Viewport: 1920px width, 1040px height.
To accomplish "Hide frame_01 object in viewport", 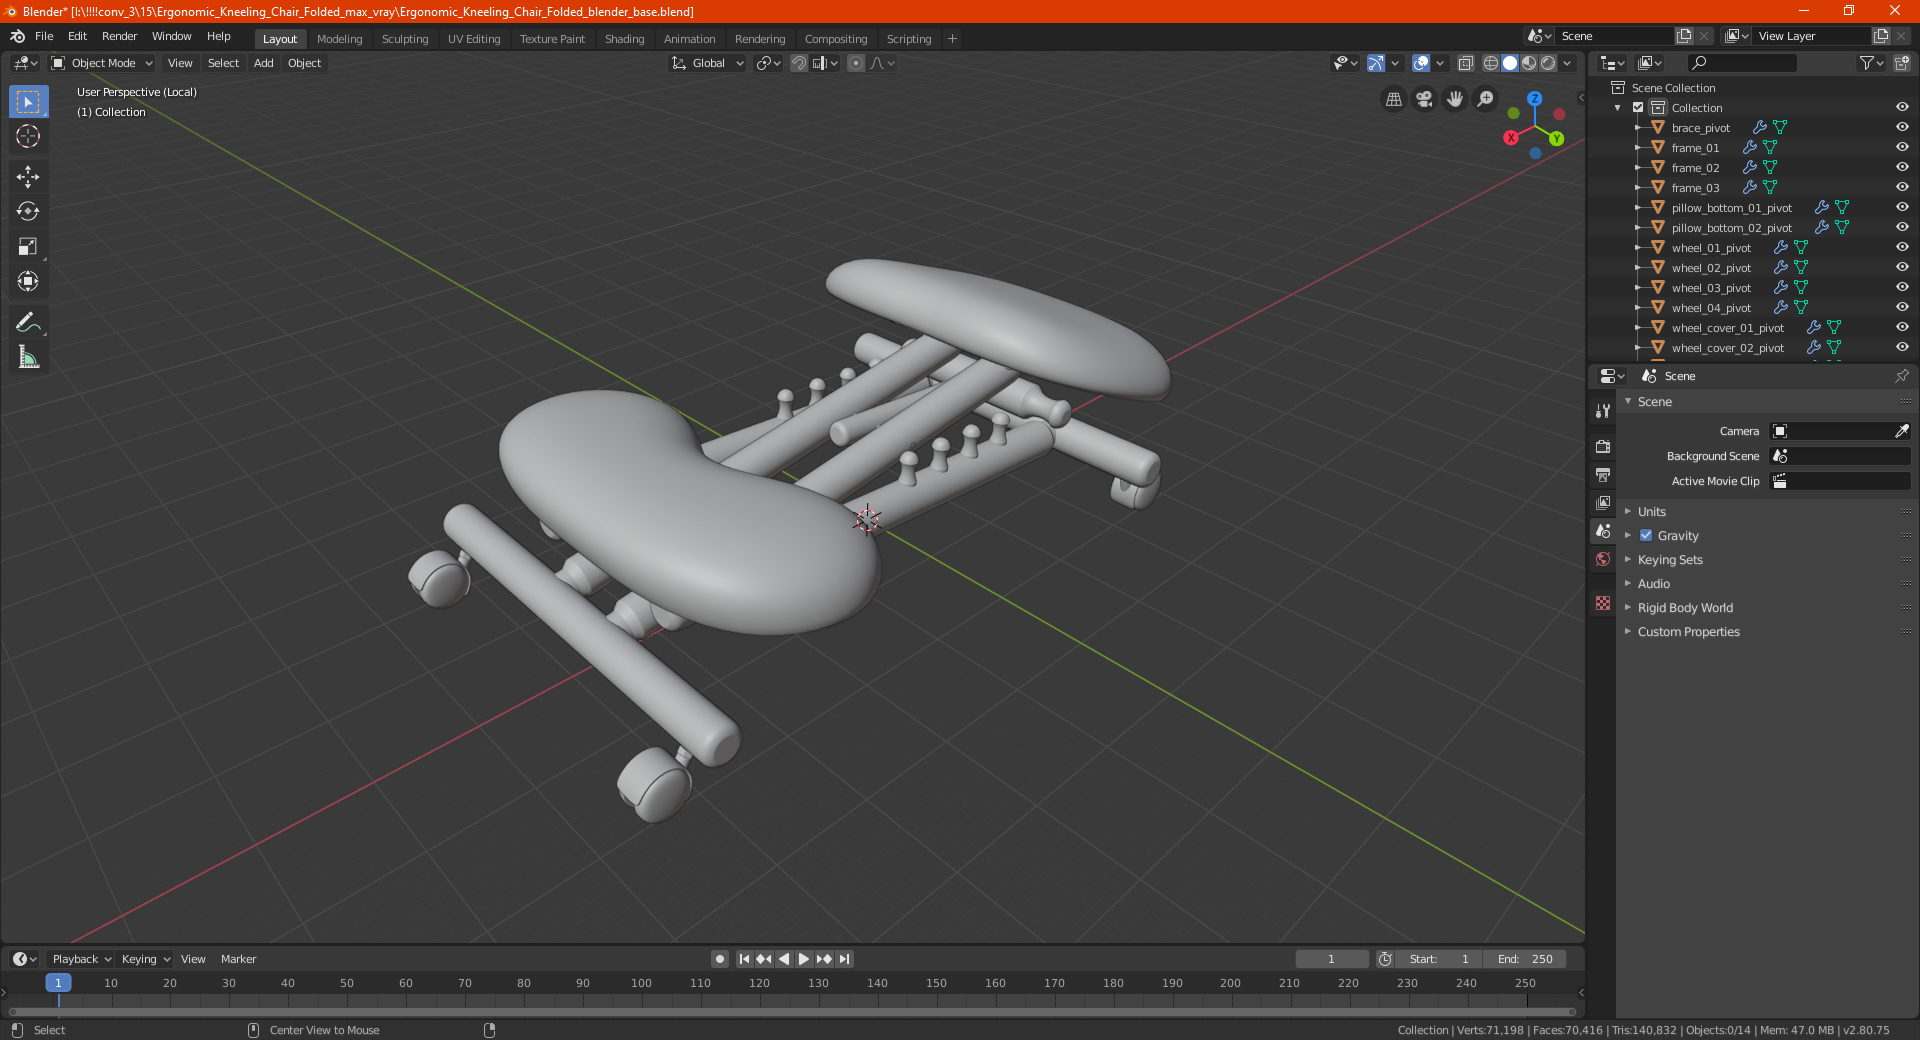I will coord(1902,147).
